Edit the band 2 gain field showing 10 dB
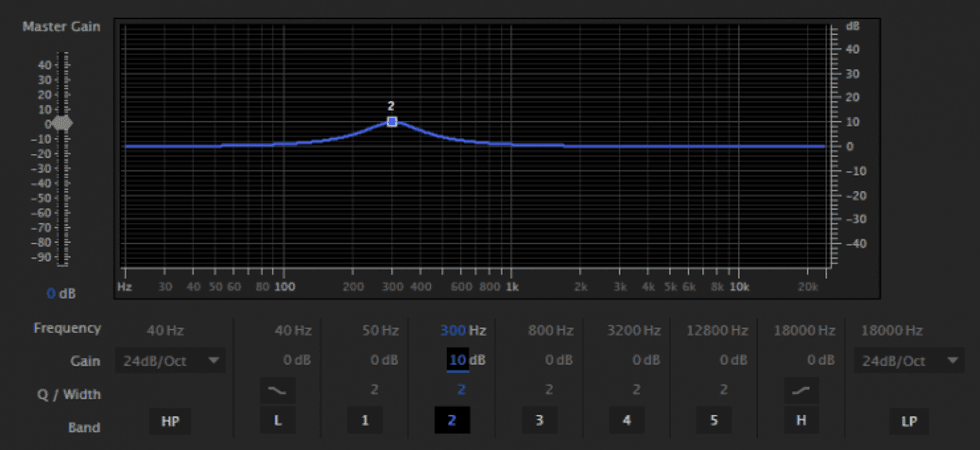The height and width of the screenshot is (450, 980). click(458, 360)
